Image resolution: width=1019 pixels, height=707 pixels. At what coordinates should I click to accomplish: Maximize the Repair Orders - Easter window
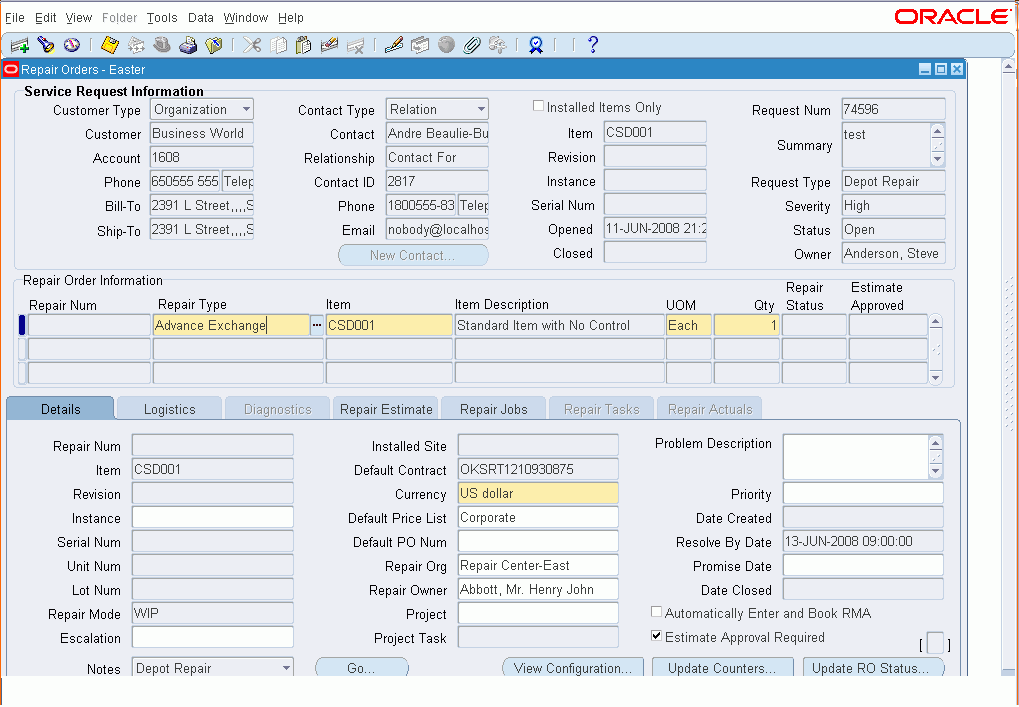pos(940,69)
